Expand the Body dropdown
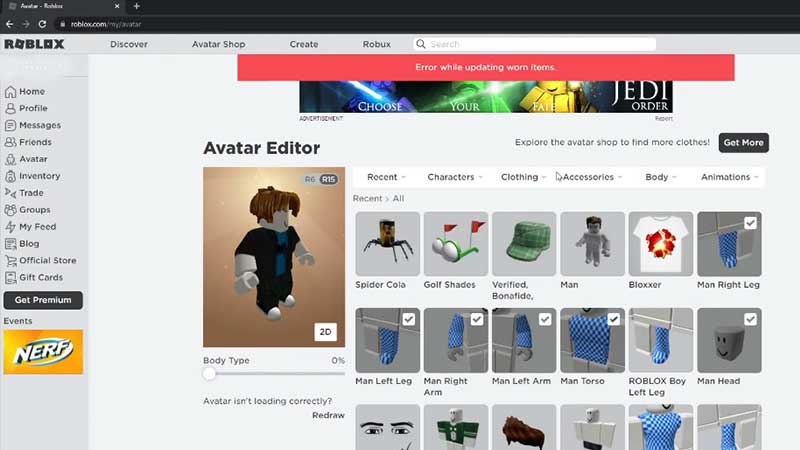Viewport: 800px width, 450px height. coord(661,177)
